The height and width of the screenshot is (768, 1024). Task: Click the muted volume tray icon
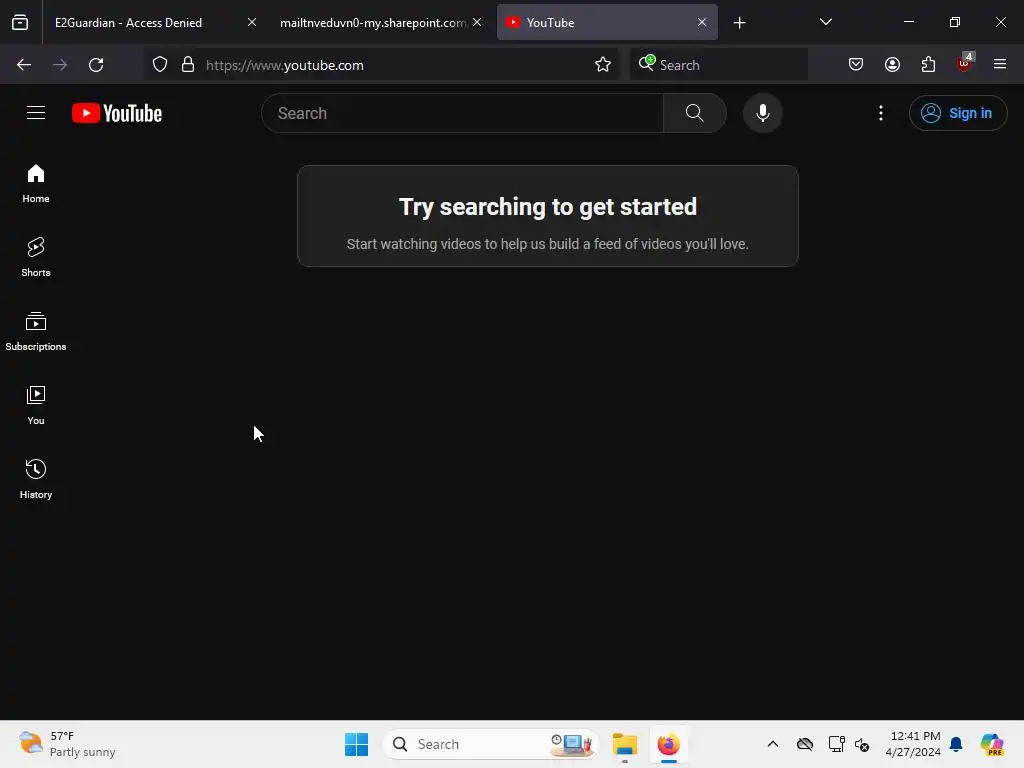862,744
